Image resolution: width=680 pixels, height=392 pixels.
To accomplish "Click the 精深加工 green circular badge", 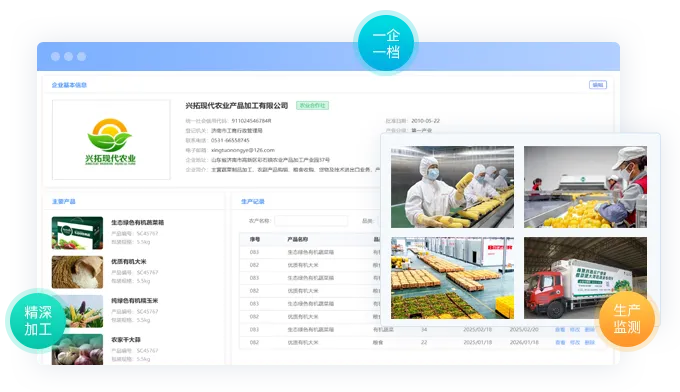I will [38, 320].
